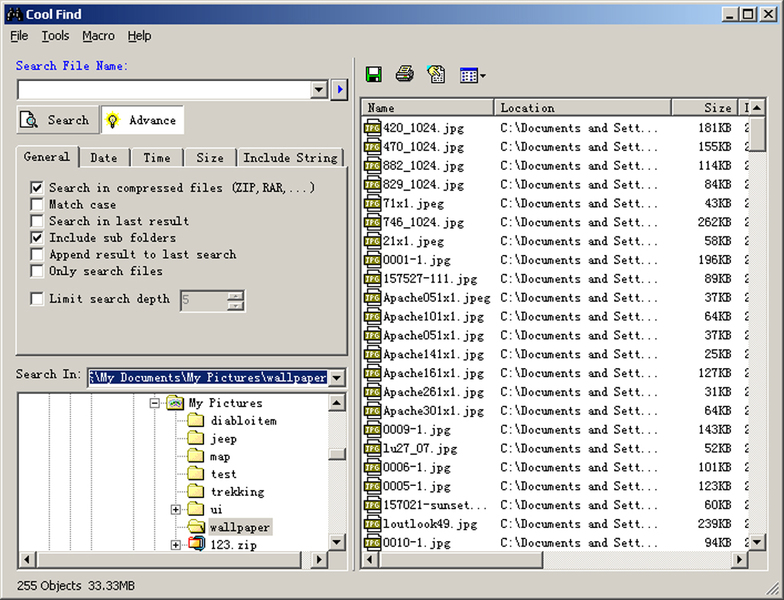Click the printer icon in the toolbar
The height and width of the screenshot is (600, 784).
(404, 74)
